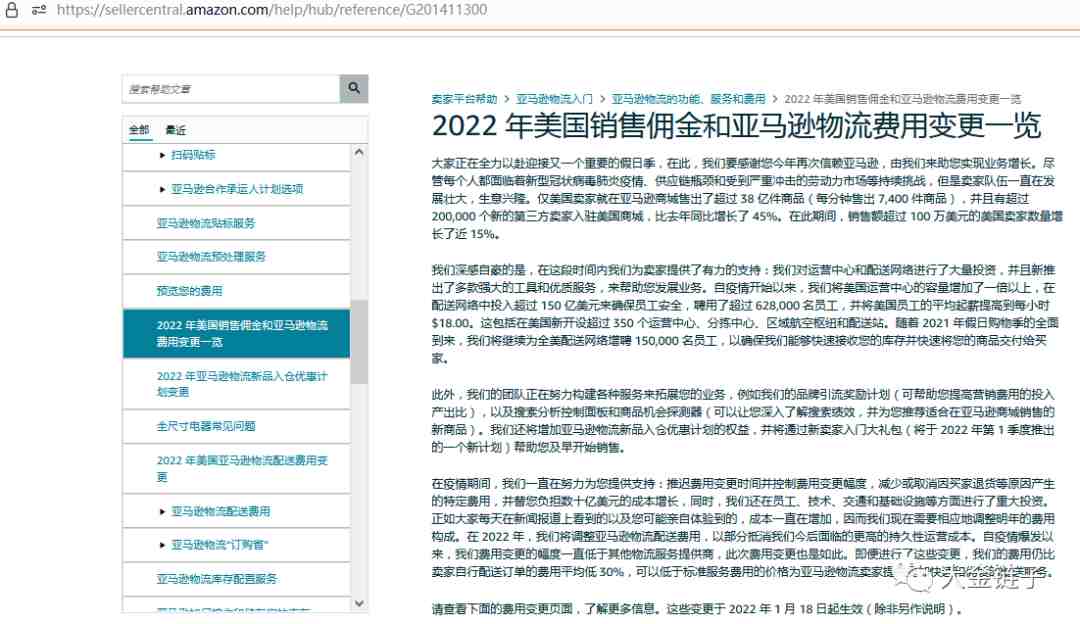Screen dimensions: 1080x624
Task: Open 扫码贴标 help article
Action: 193,155
